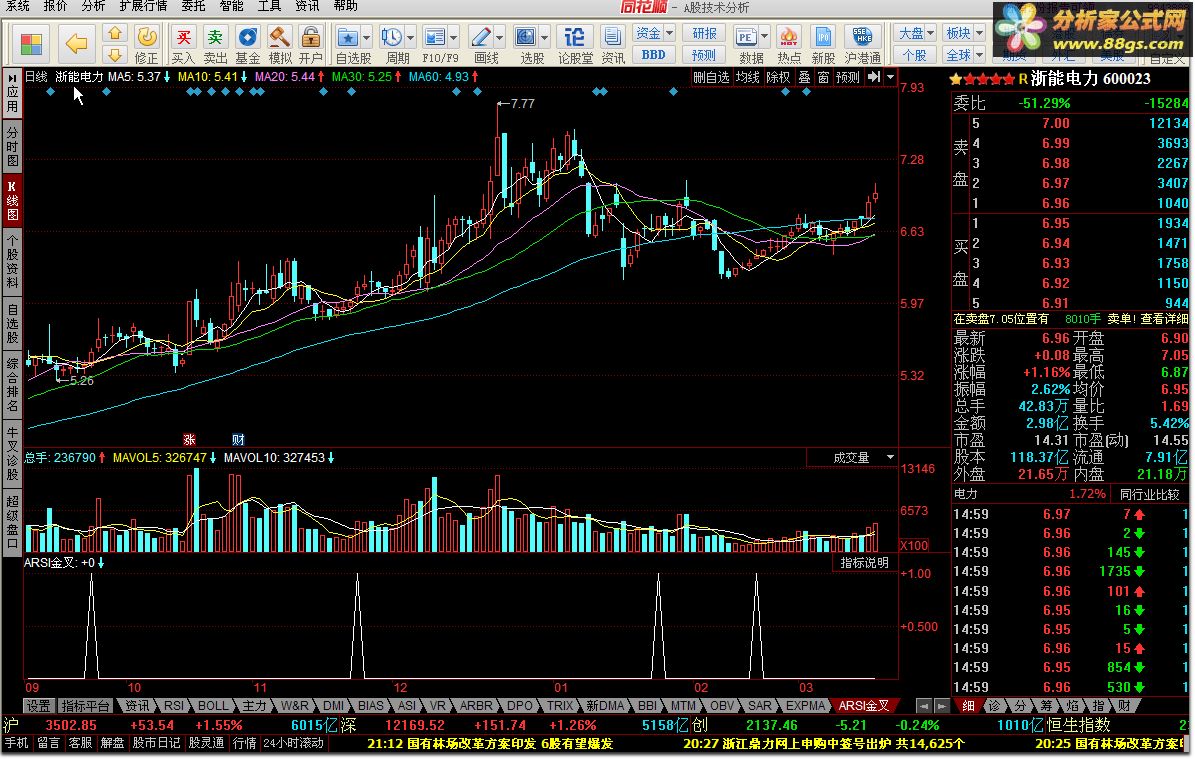Viewport: 1195px width, 759px height.
Task: Open the 资金 dropdown arrow
Action: 669,33
